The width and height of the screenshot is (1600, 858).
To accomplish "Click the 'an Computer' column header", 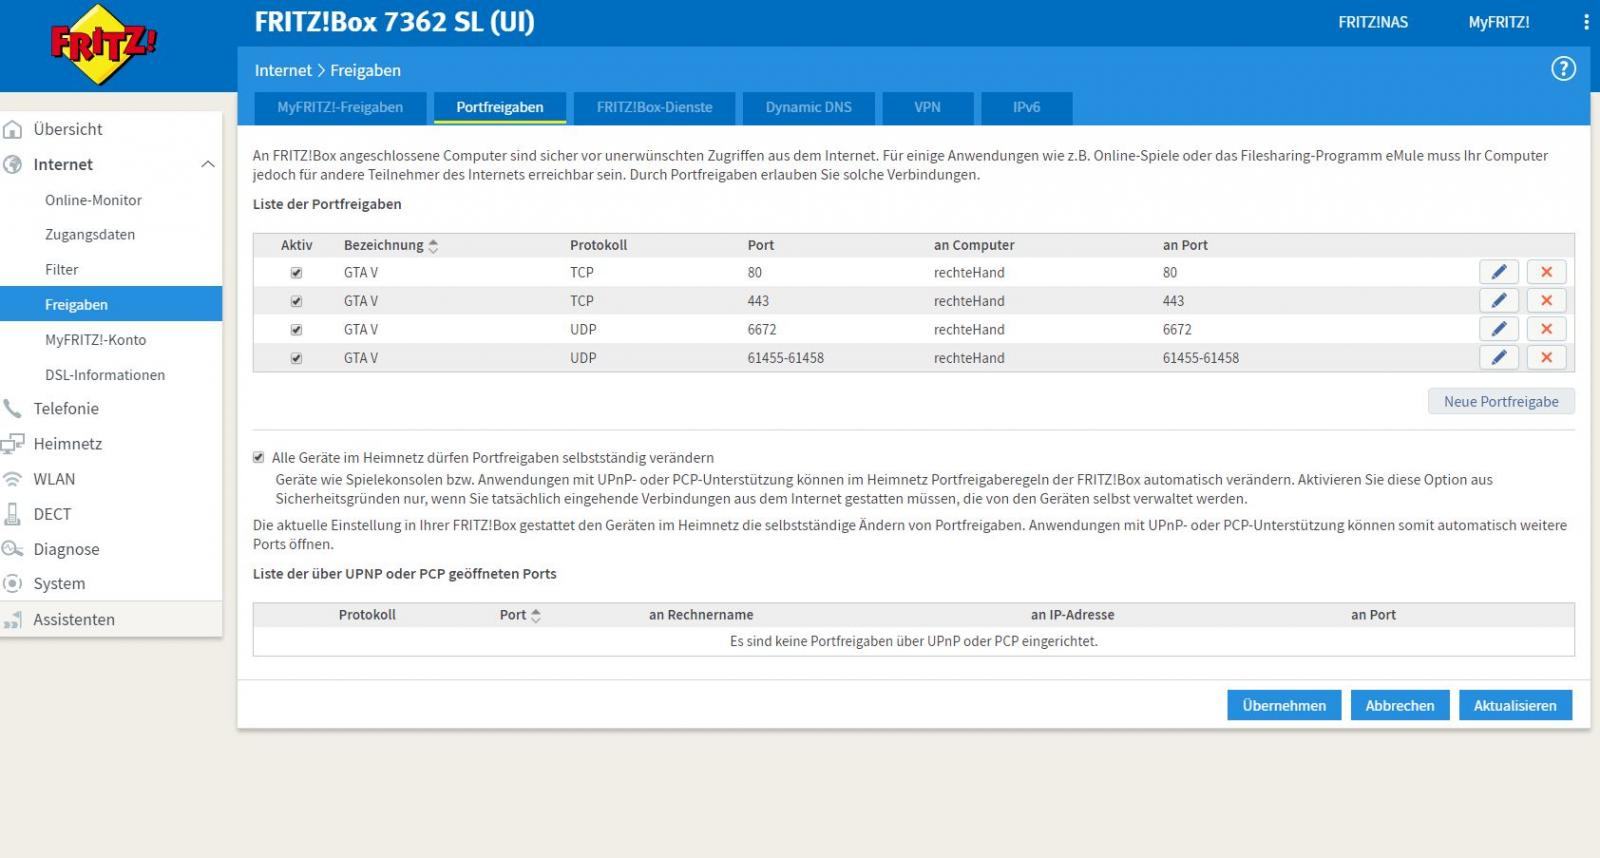I will [x=974, y=245].
